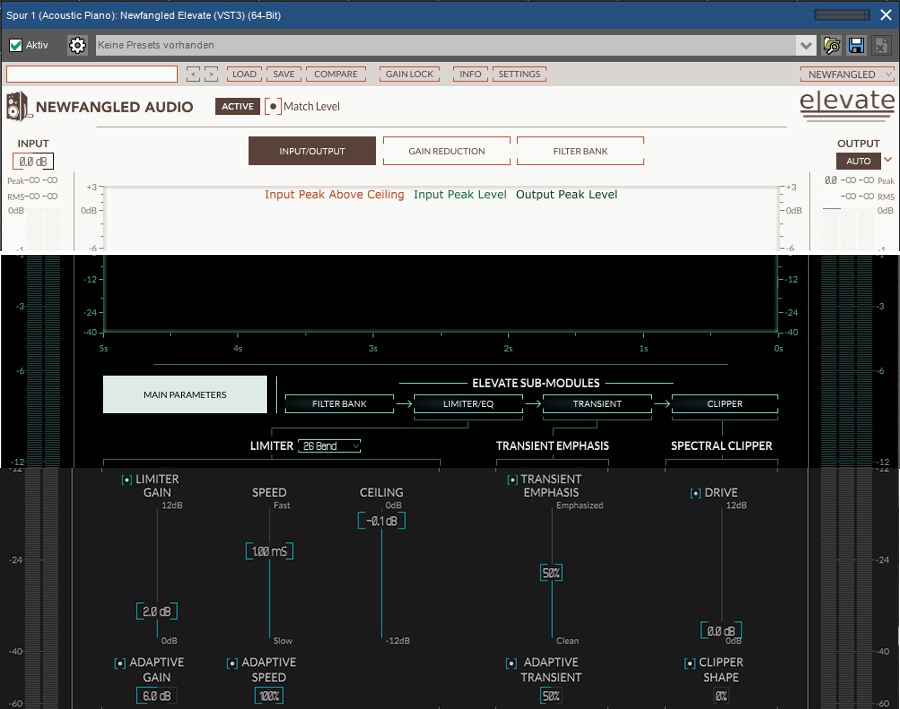The width and height of the screenshot is (900, 709).
Task: Toggle the Limiter Gain link indicator
Action: tap(127, 479)
